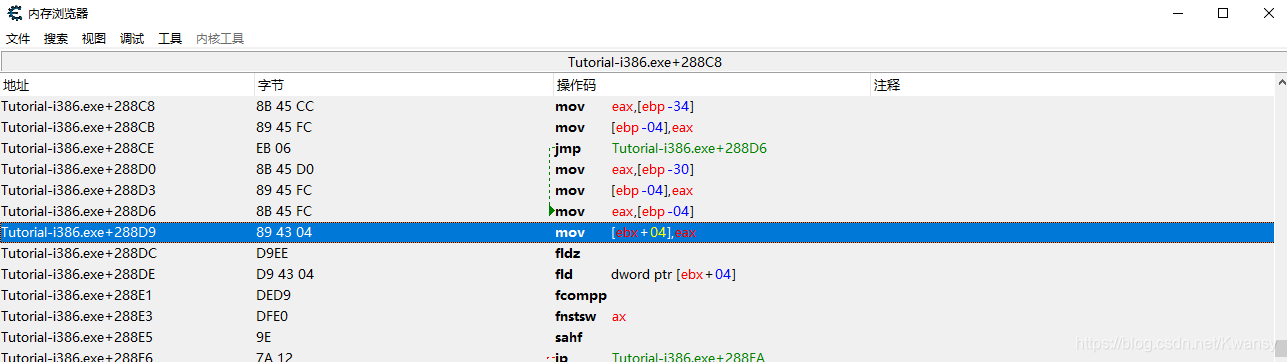Click the Cheat Engine title bar icon
Screen dimensions: 1287x362
15,13
